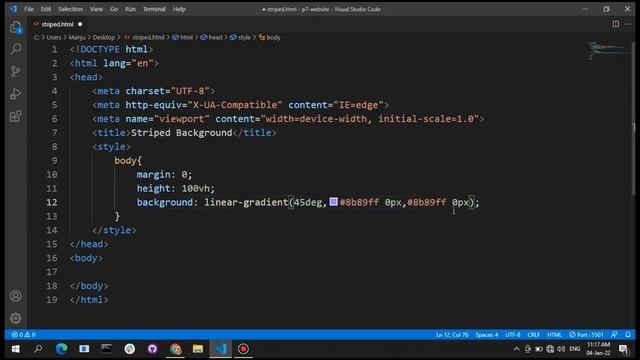Click the Spaces: 4 indentation status item
This screenshot has height=360, width=640.
tap(487, 335)
